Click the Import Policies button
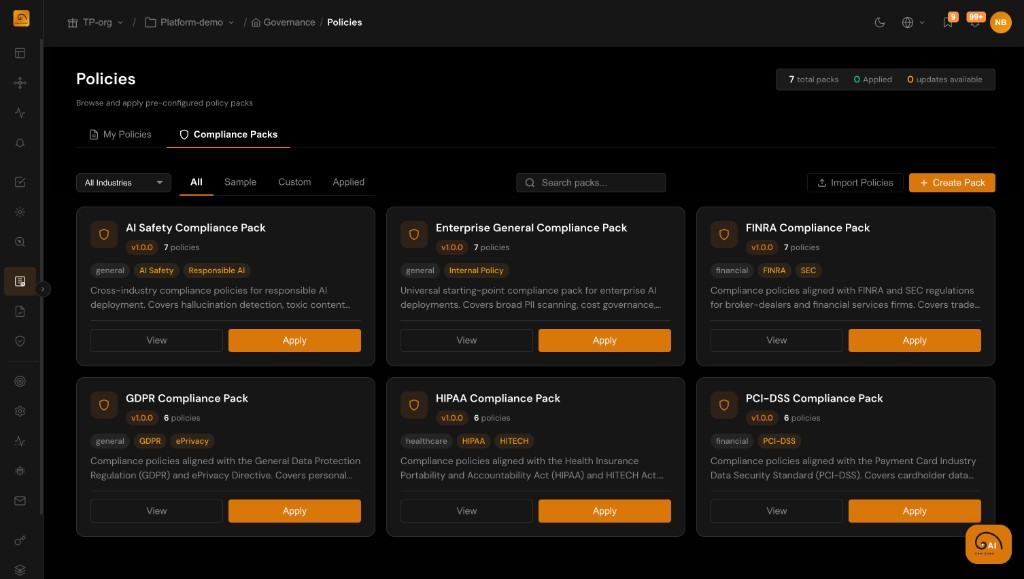Screen dimensions: 1024x579 [x=855, y=183]
